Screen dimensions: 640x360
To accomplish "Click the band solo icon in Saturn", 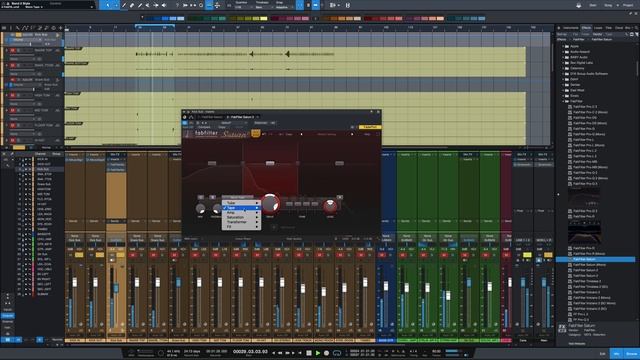I will pyautogui.click(x=212, y=197).
